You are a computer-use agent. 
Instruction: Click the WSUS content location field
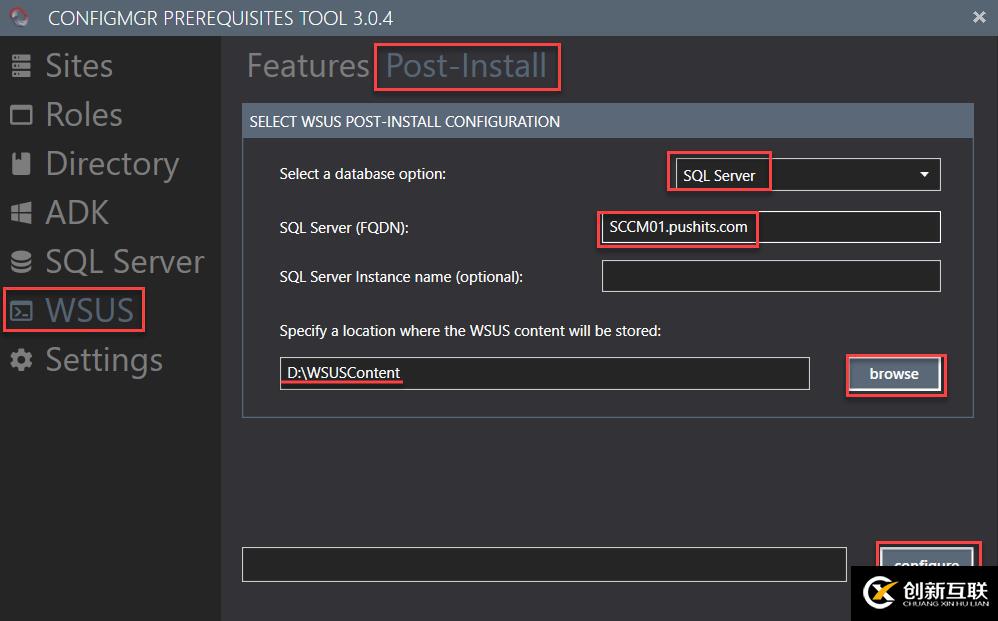pos(544,373)
